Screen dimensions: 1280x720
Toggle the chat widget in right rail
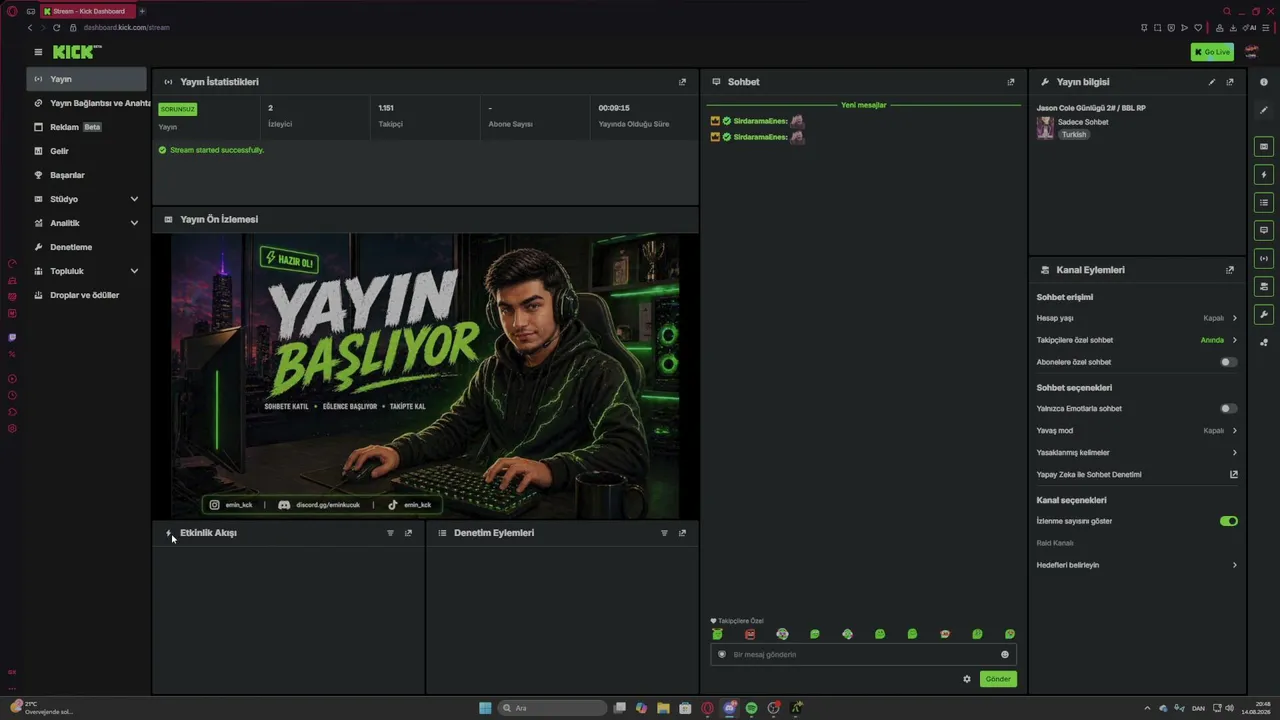click(1264, 231)
